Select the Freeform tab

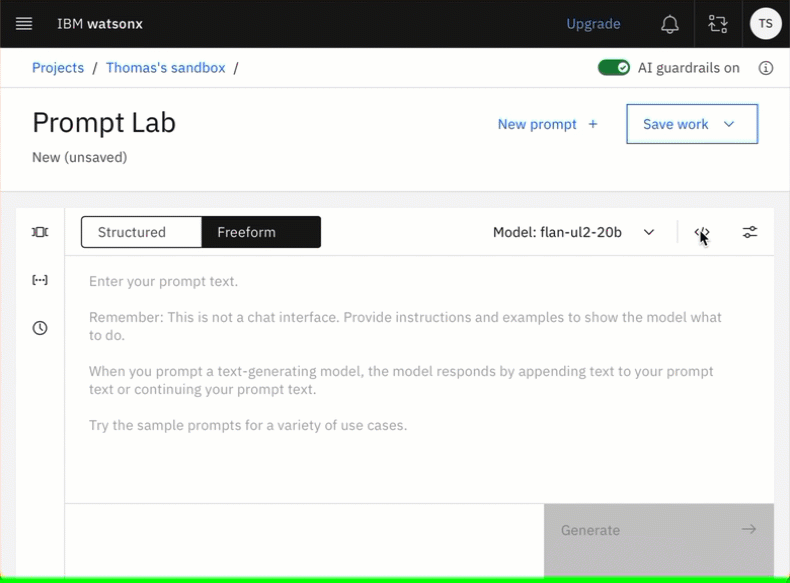point(261,232)
